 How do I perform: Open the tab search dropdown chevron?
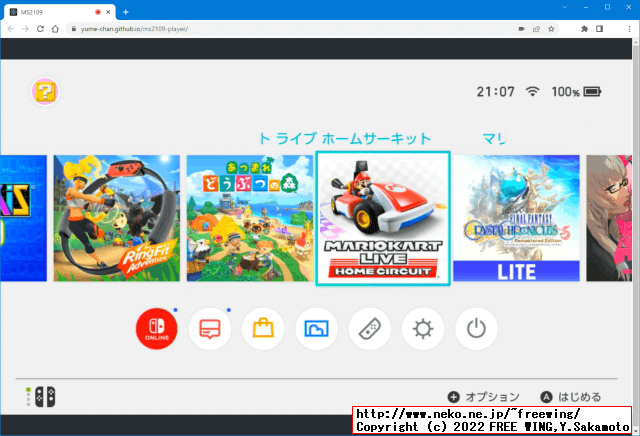565,7
